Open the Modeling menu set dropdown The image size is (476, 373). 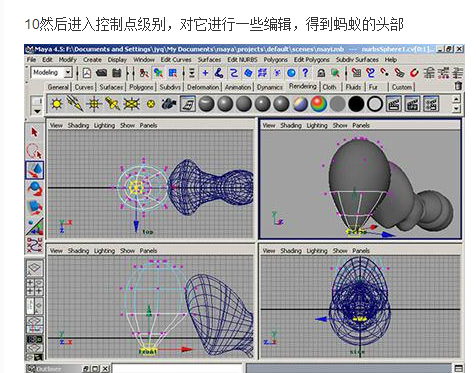pyautogui.click(x=51, y=73)
